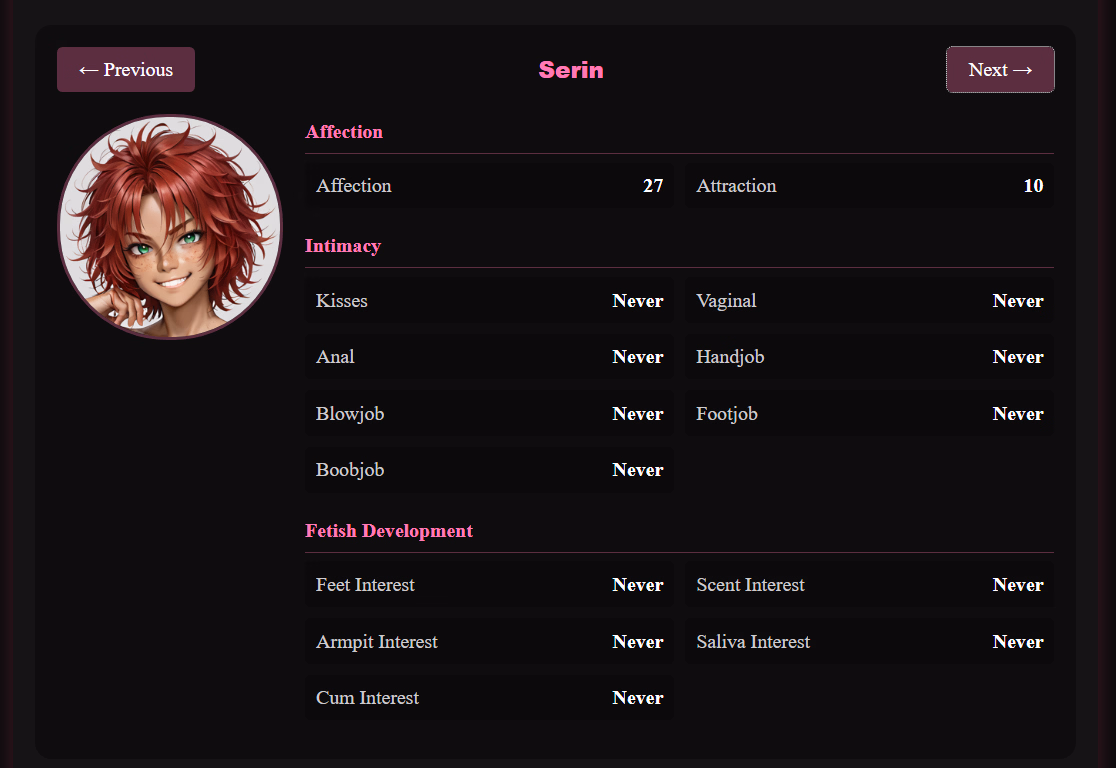Select the Affection section header
This screenshot has width=1116, height=768.
click(x=344, y=132)
